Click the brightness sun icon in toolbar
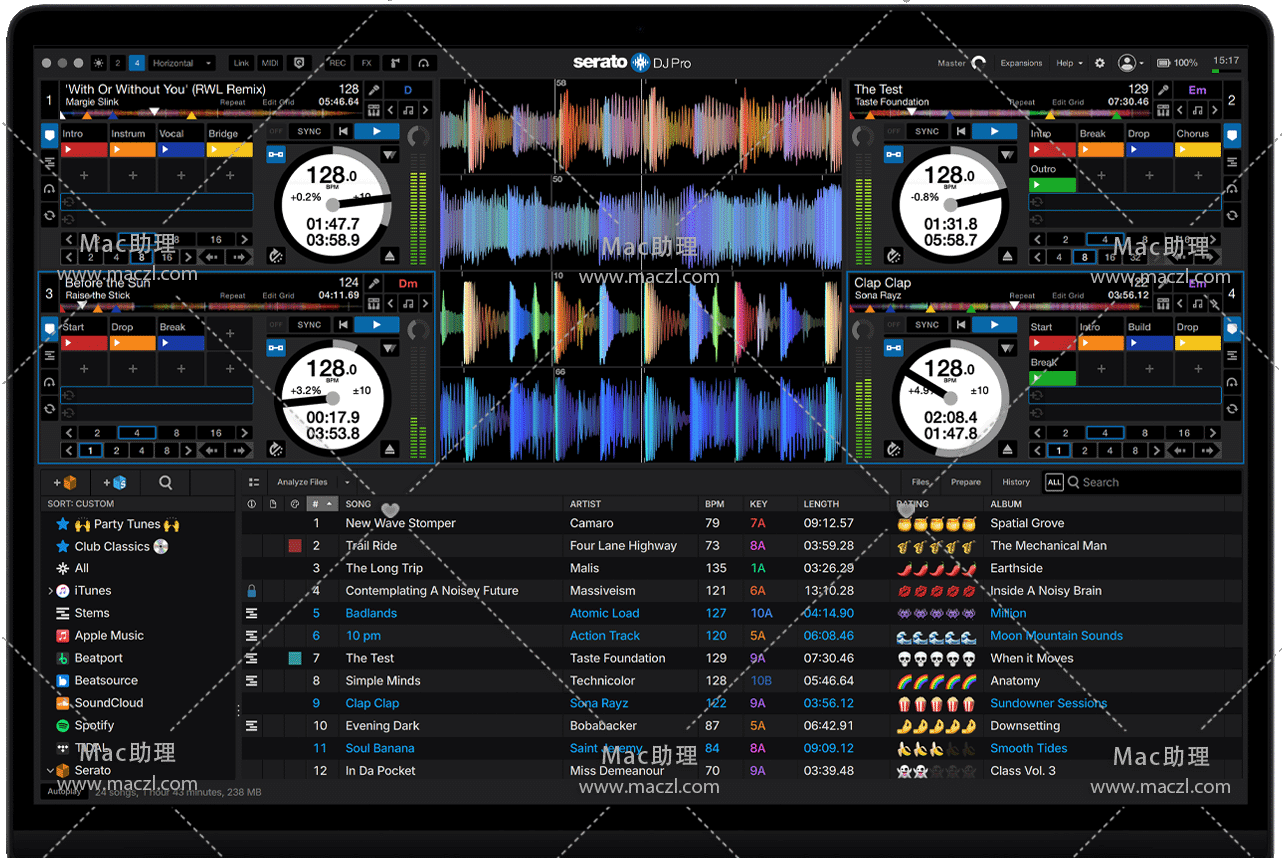 98,63
